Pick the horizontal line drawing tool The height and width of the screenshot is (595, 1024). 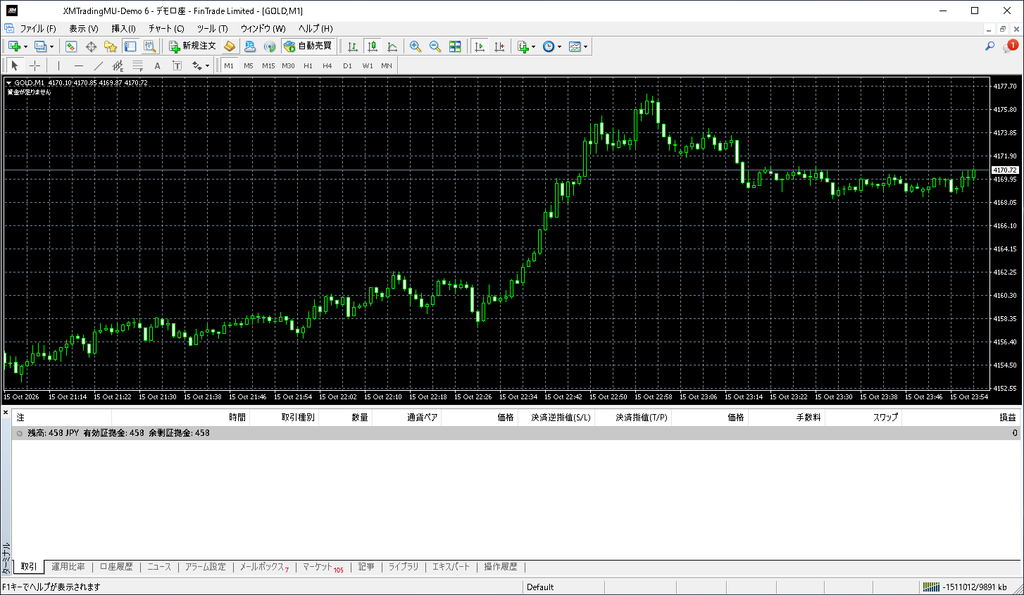[78, 65]
